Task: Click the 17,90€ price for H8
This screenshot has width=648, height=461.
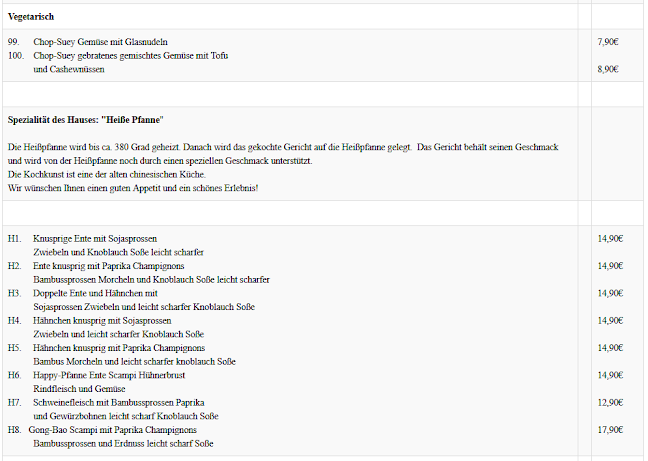Action: click(x=610, y=429)
